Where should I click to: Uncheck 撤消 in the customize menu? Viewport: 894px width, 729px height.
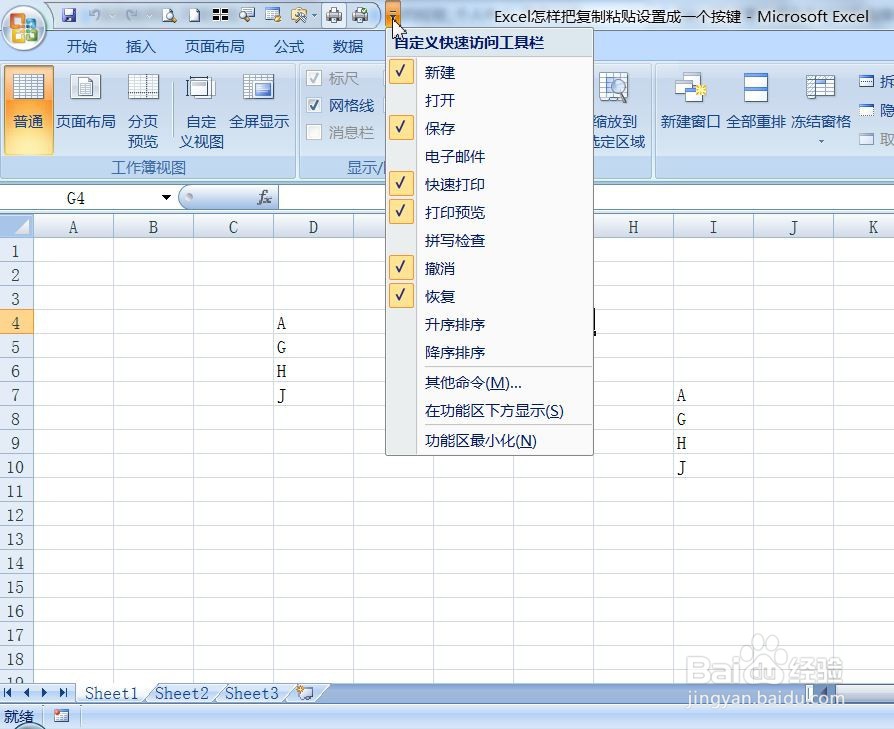pyautogui.click(x=489, y=268)
